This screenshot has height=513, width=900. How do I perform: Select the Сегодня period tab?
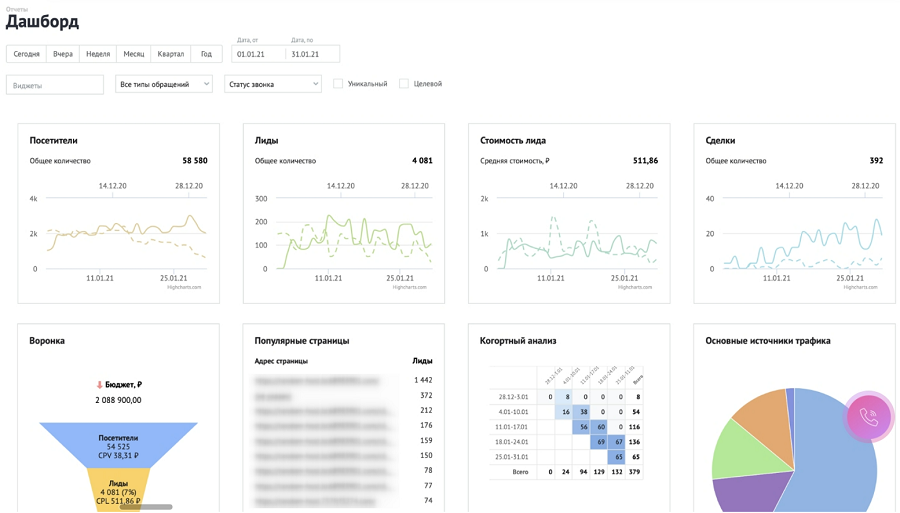(26, 54)
